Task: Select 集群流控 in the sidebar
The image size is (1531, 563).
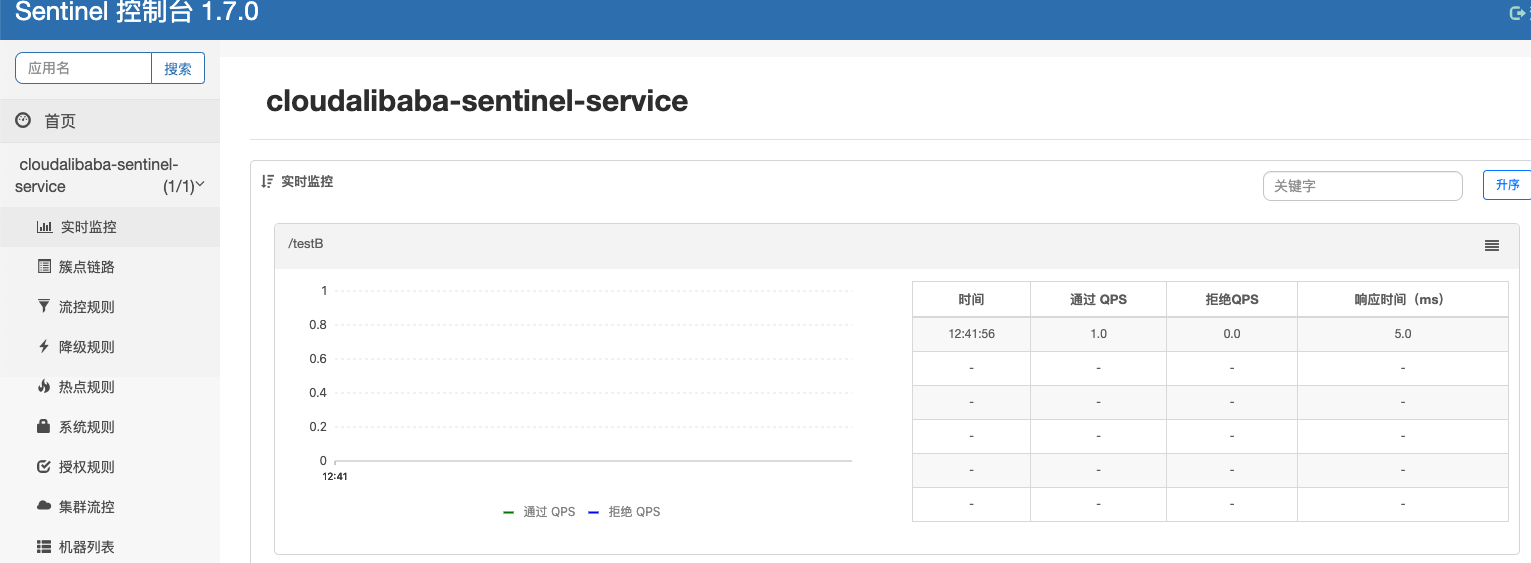Action: pos(110,507)
